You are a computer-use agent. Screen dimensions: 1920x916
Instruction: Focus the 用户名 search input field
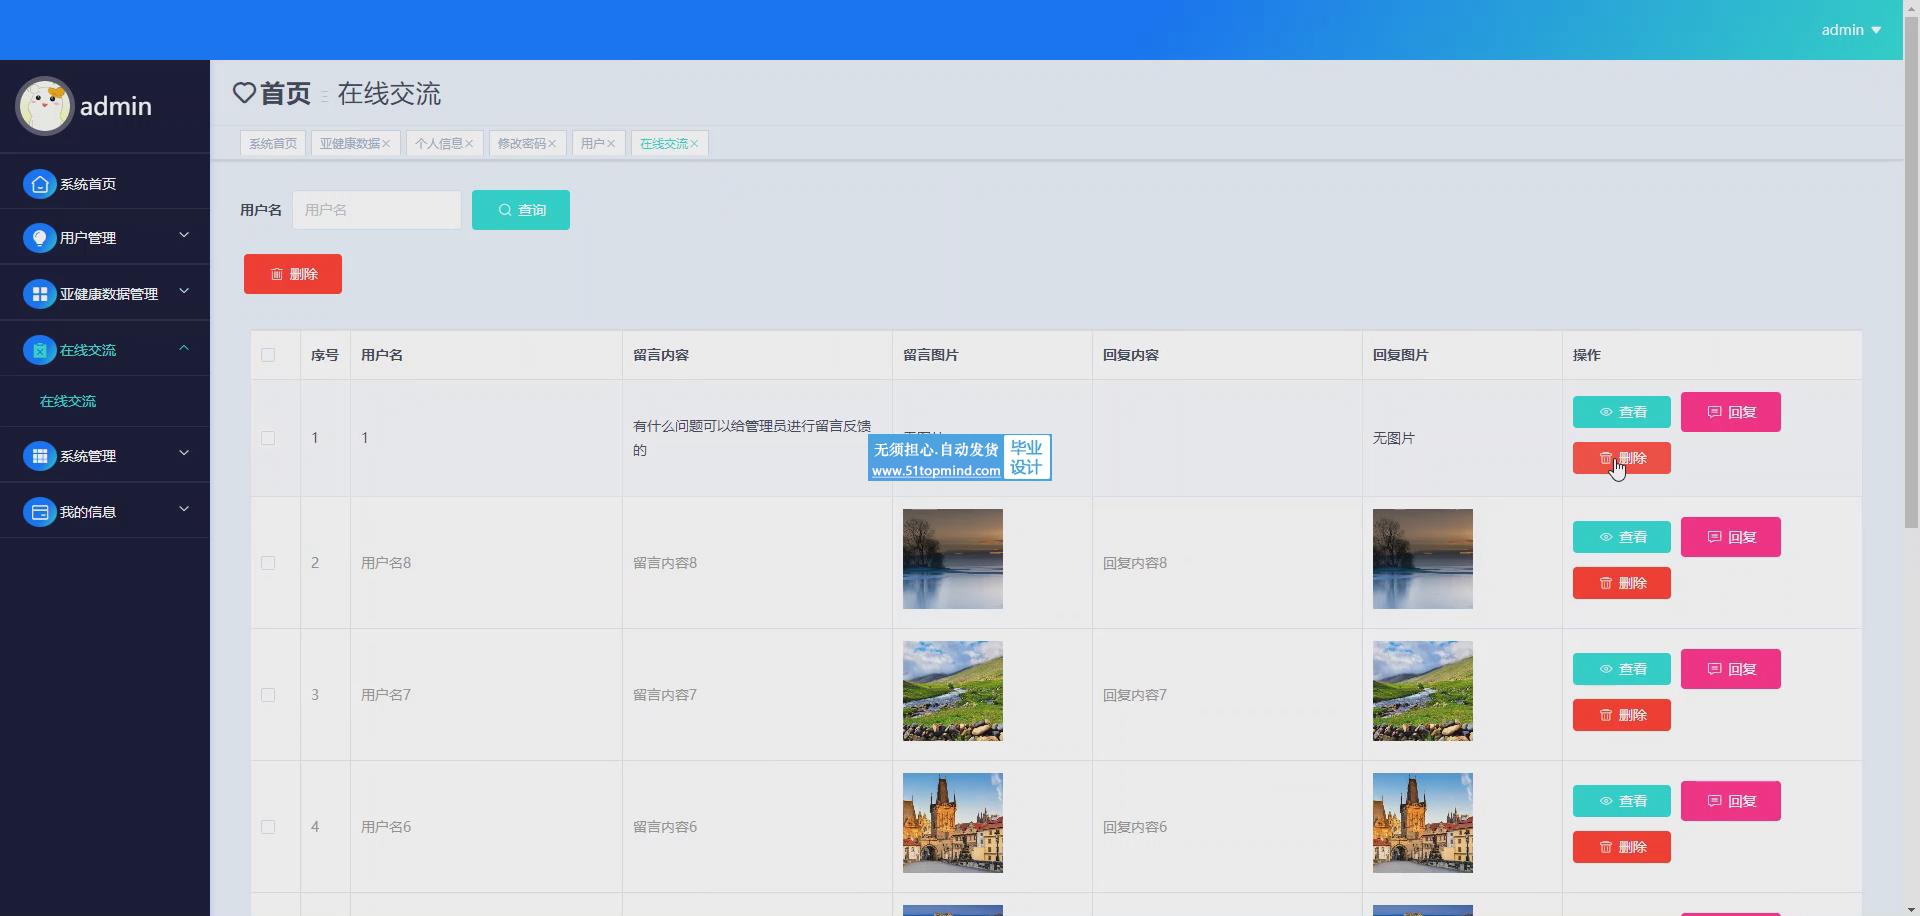(x=377, y=210)
